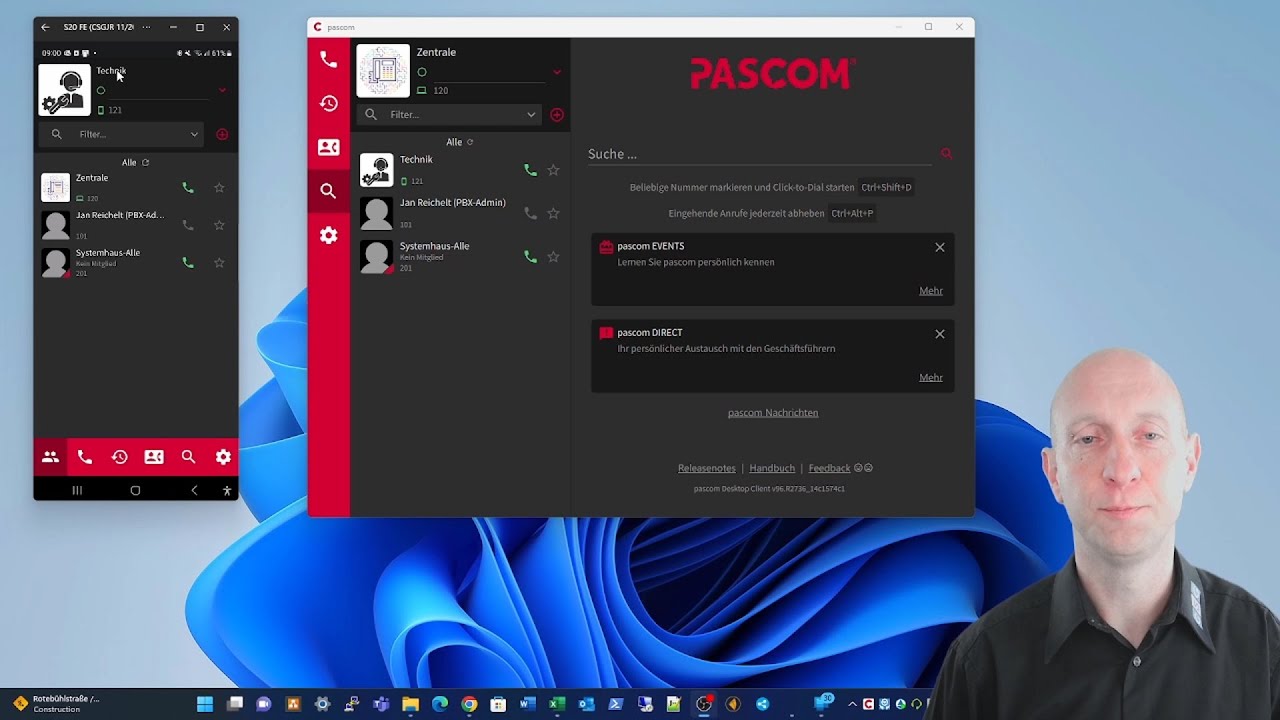This screenshot has height=720, width=1280.
Task: Call Jan Reichelt in desktop contact list
Action: tap(530, 213)
